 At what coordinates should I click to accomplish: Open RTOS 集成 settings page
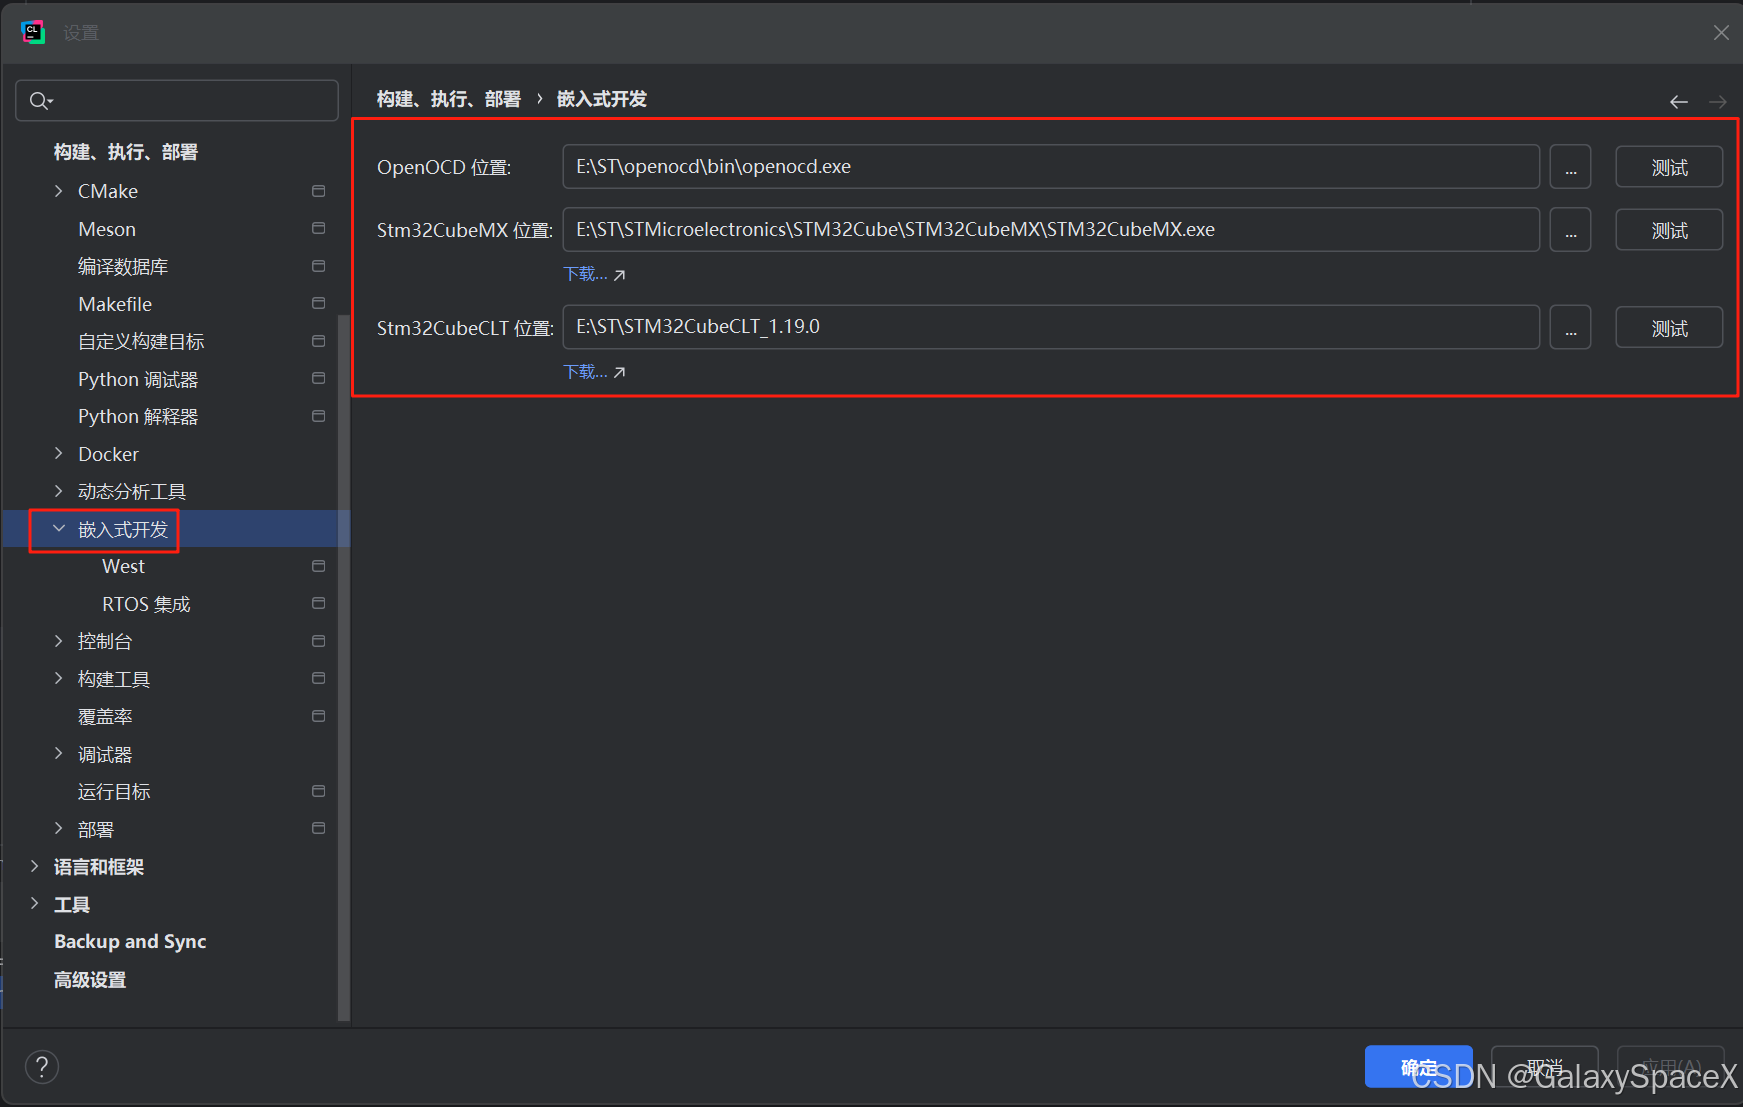(146, 604)
